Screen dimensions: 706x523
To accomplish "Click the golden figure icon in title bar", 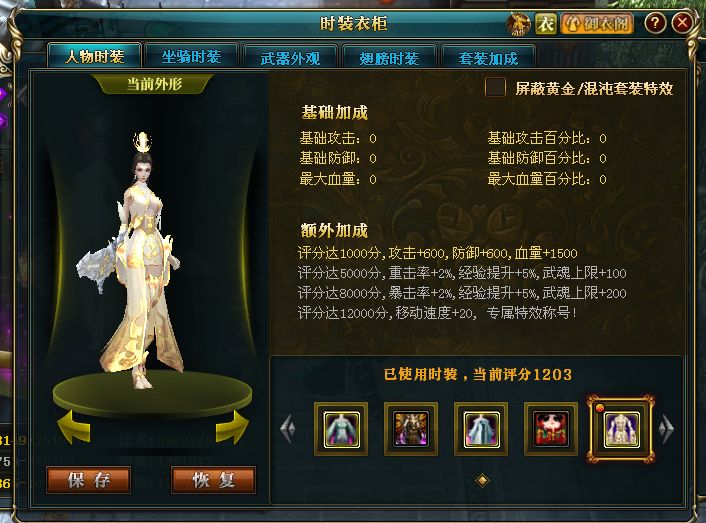I will (x=519, y=23).
